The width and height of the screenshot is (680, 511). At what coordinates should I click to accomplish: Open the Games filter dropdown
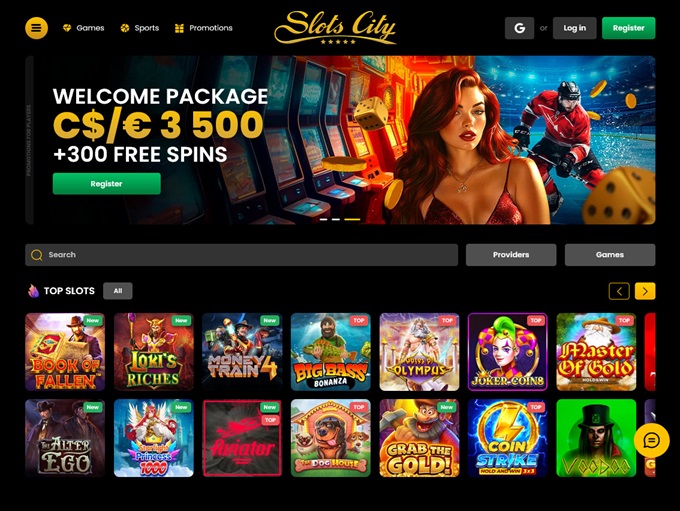tap(610, 255)
